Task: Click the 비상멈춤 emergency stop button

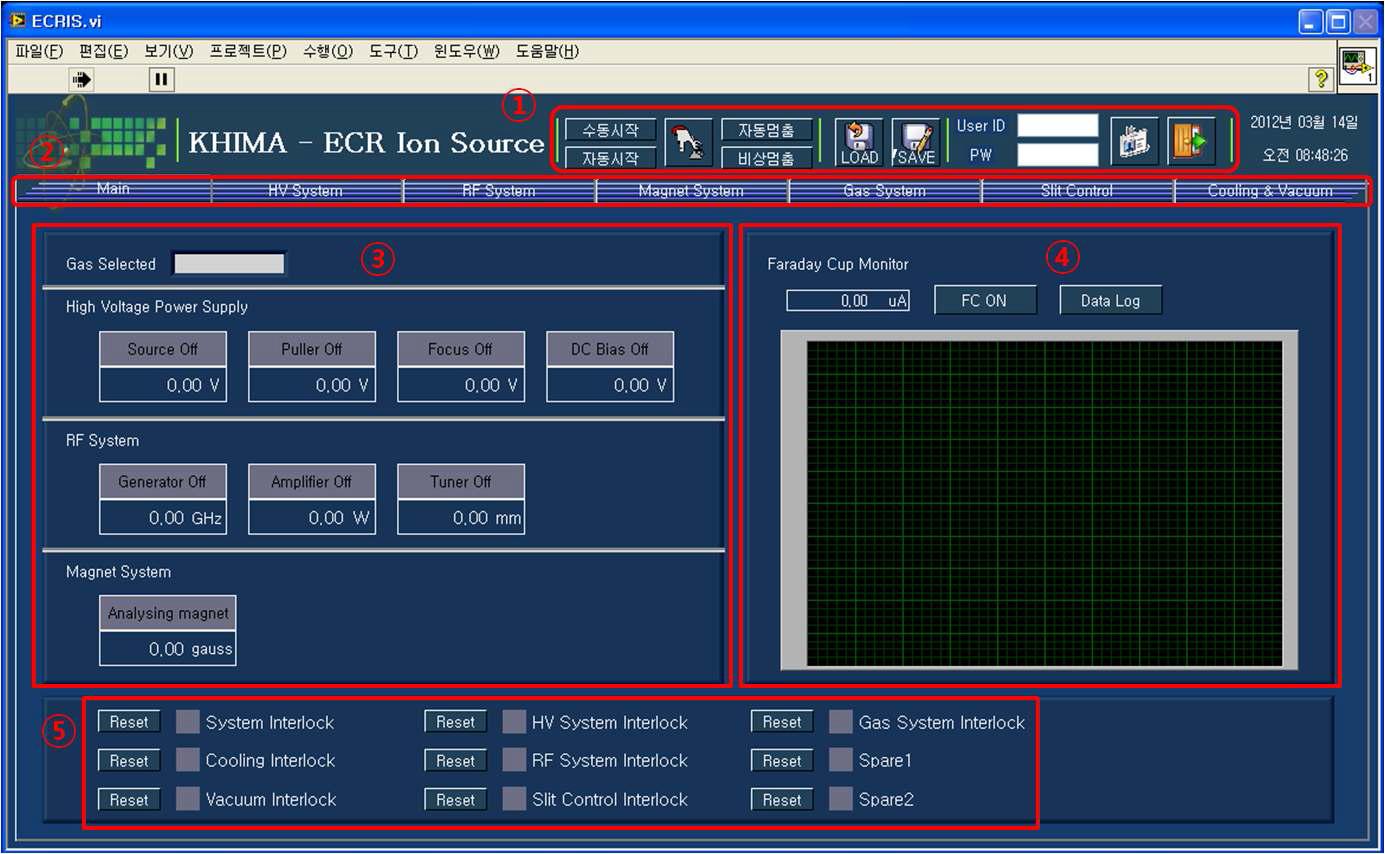Action: [x=766, y=157]
